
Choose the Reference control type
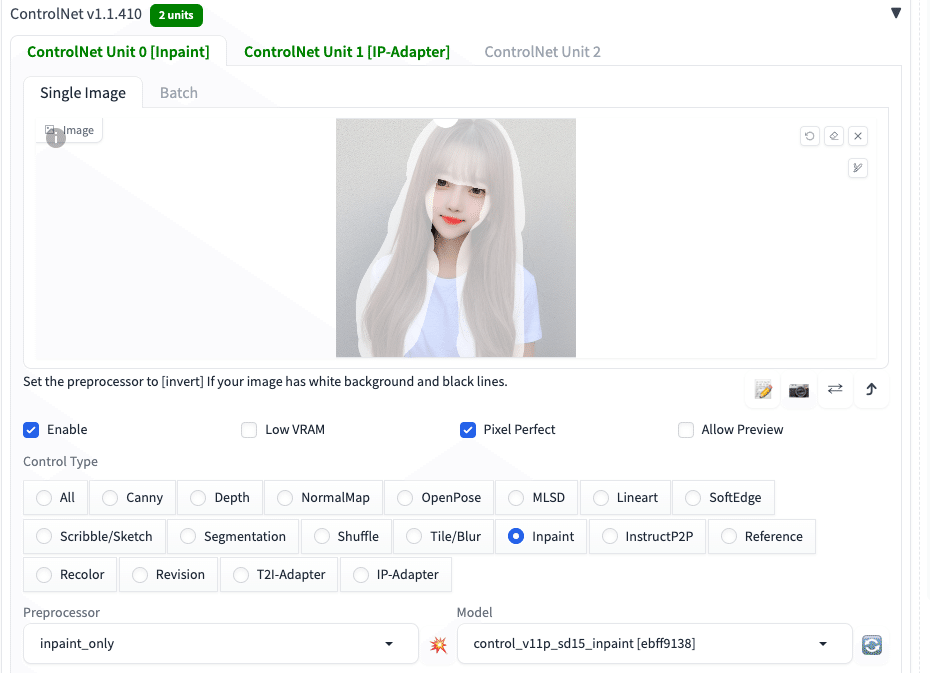[762, 537]
